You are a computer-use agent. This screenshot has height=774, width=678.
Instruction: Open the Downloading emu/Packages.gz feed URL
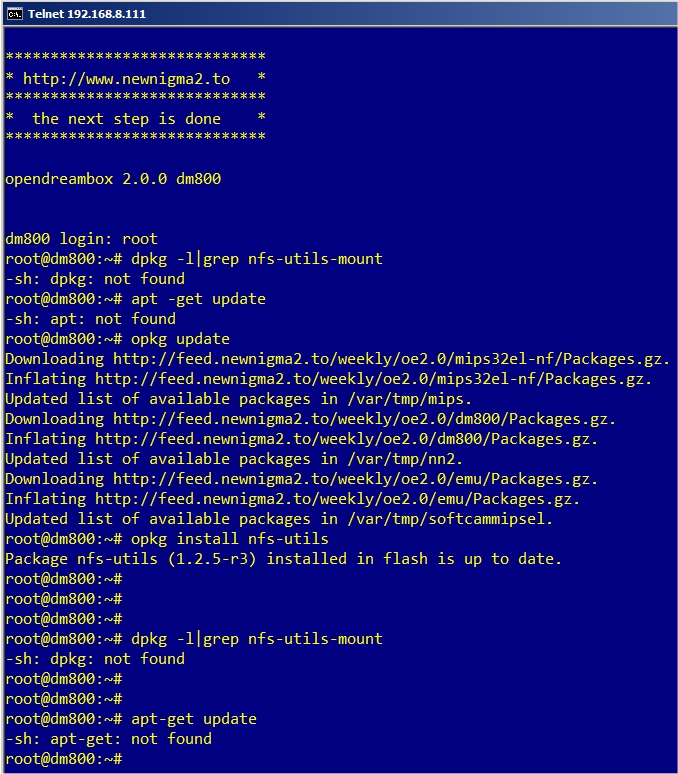click(x=355, y=479)
